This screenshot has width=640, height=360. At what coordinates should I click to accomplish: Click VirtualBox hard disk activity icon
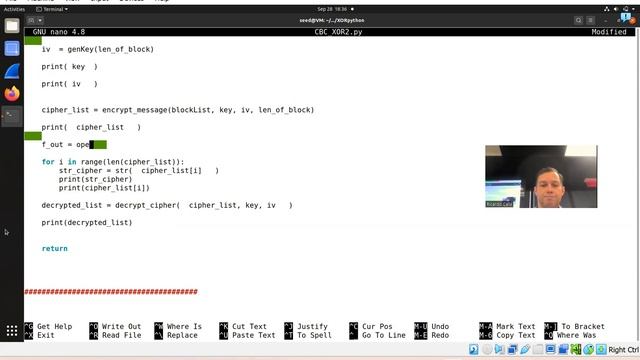(473, 349)
